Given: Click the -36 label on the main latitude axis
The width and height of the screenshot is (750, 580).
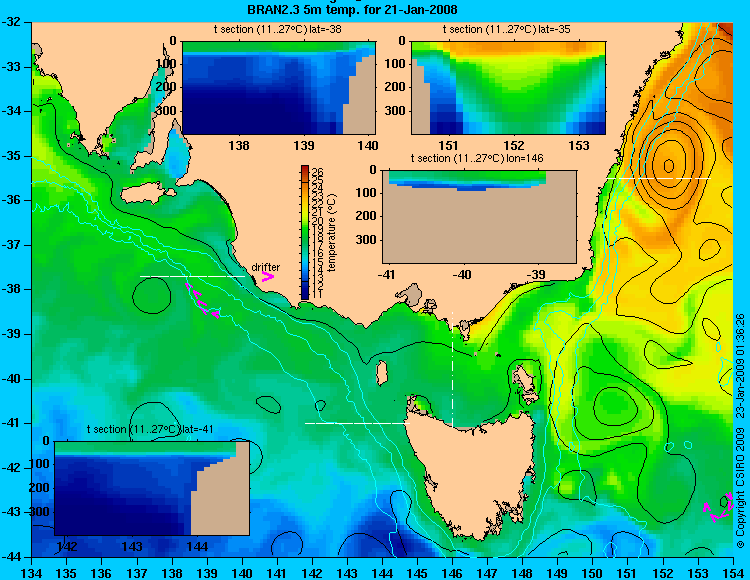Looking at the screenshot, I should (x=13, y=200).
